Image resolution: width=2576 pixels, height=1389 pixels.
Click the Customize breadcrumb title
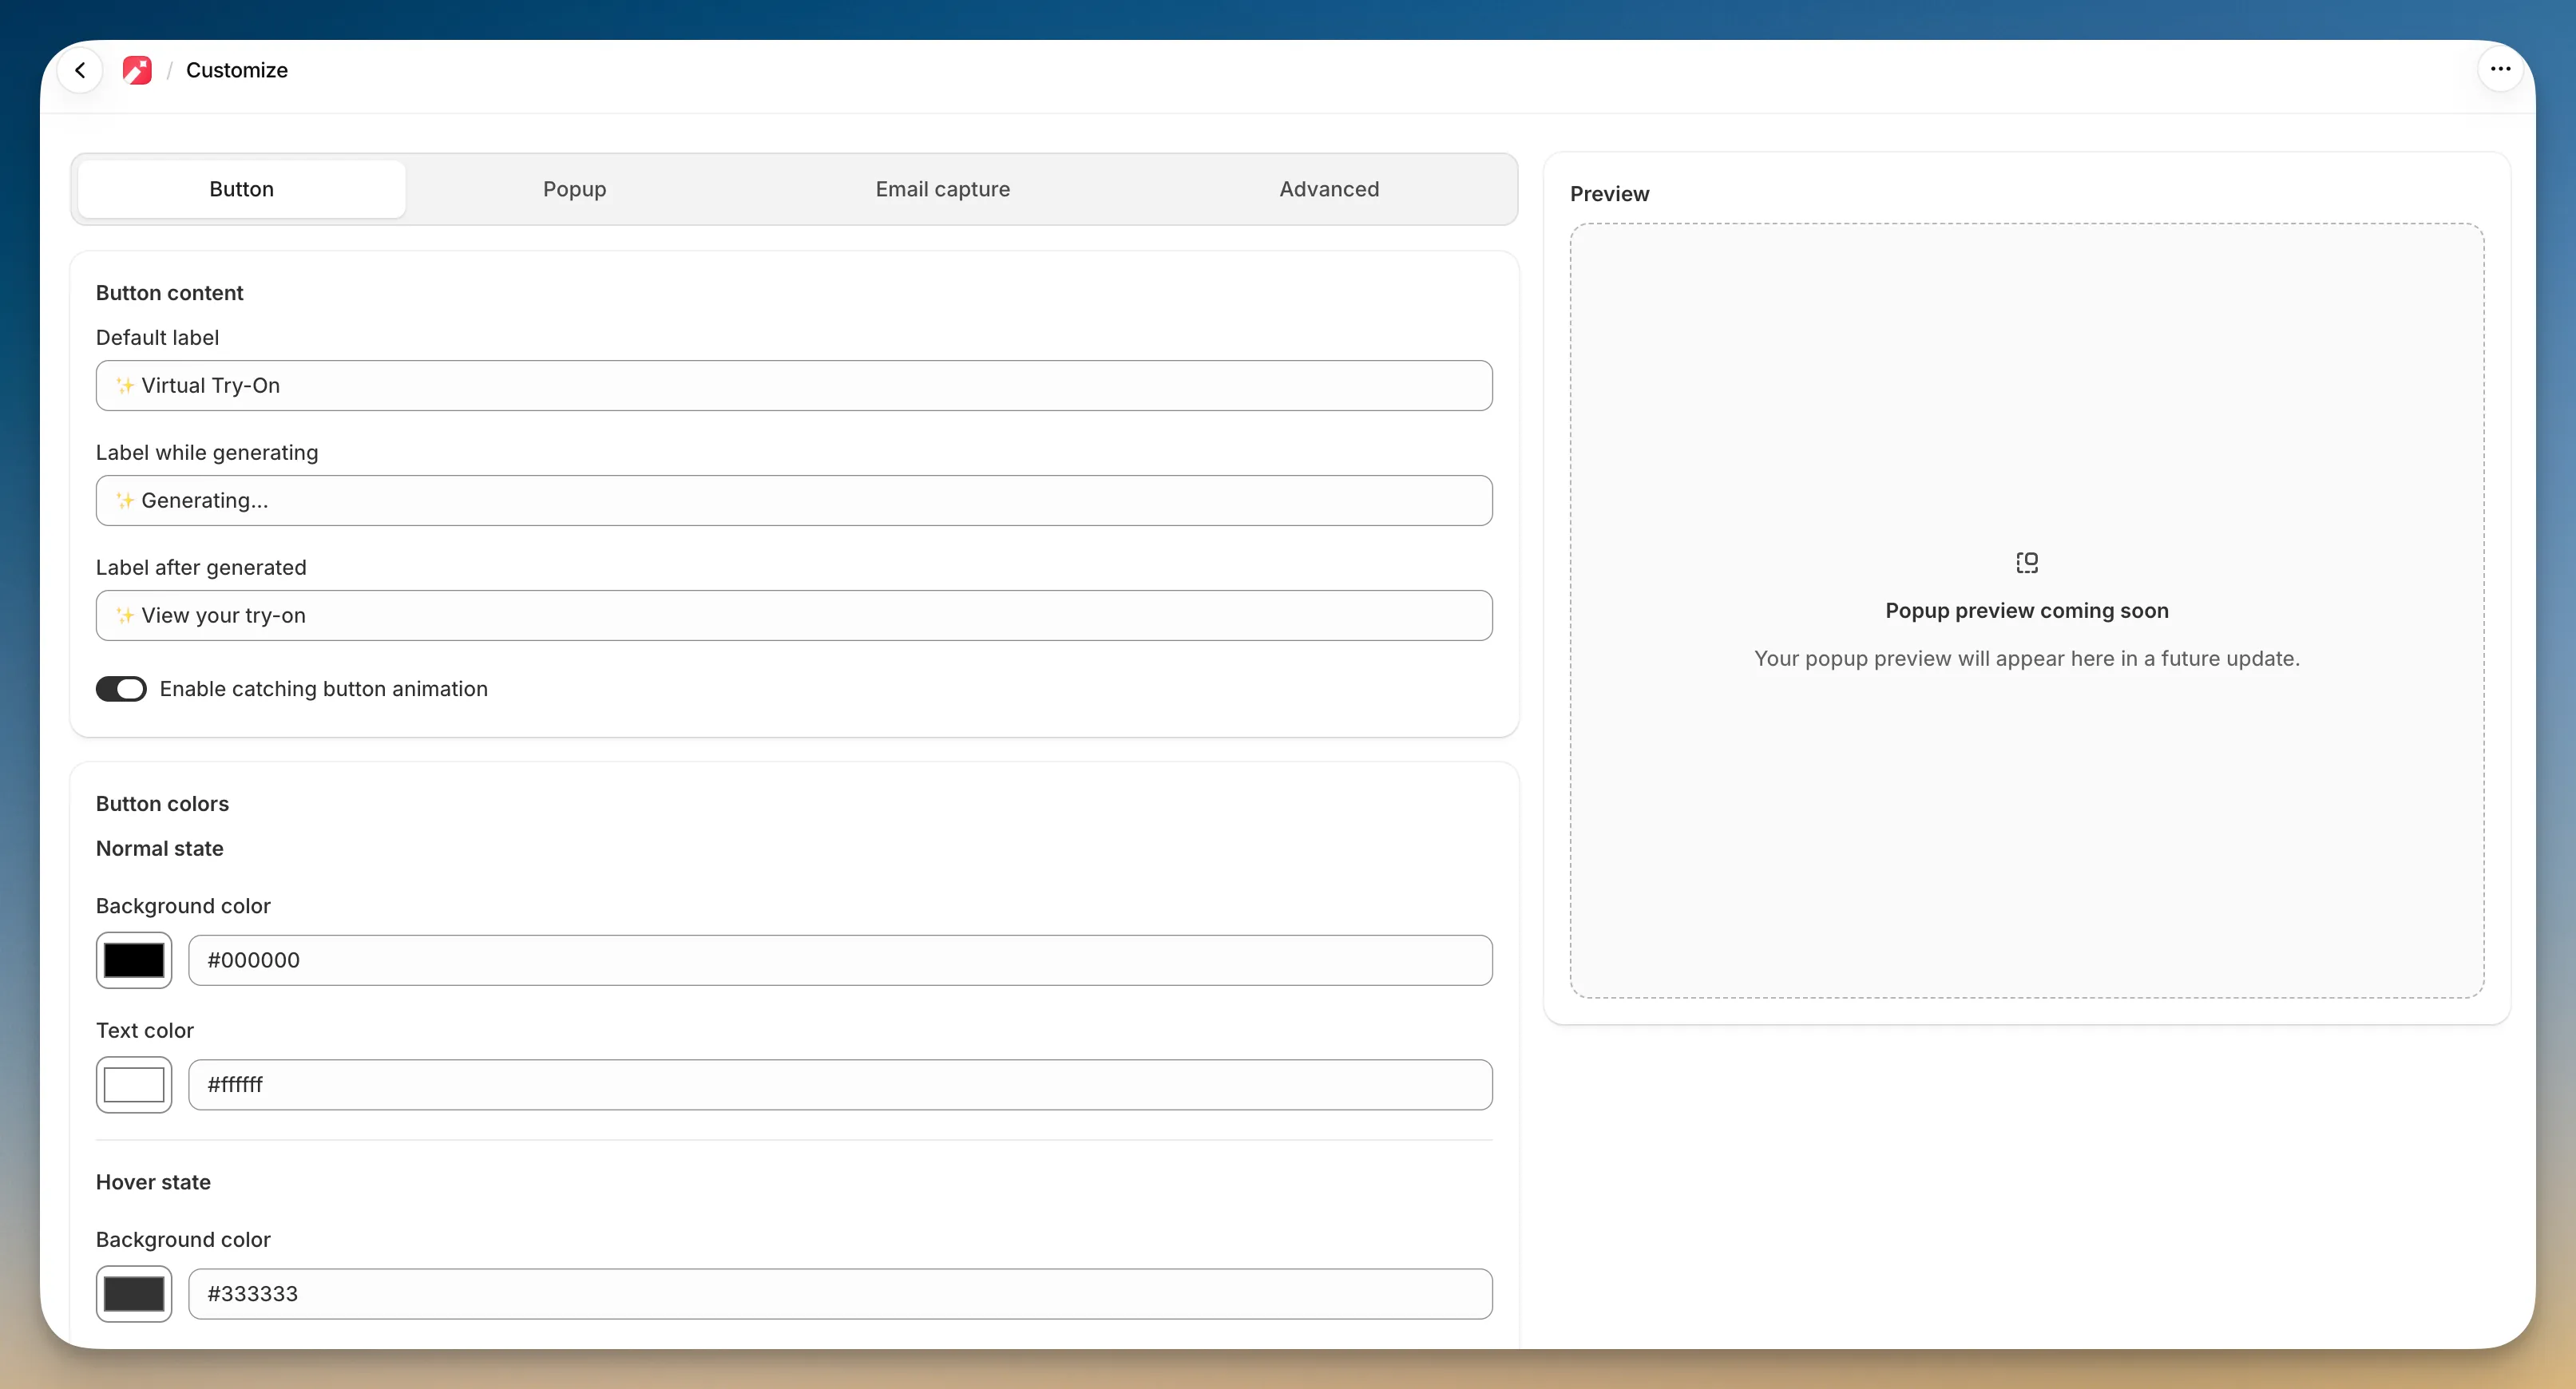(237, 70)
